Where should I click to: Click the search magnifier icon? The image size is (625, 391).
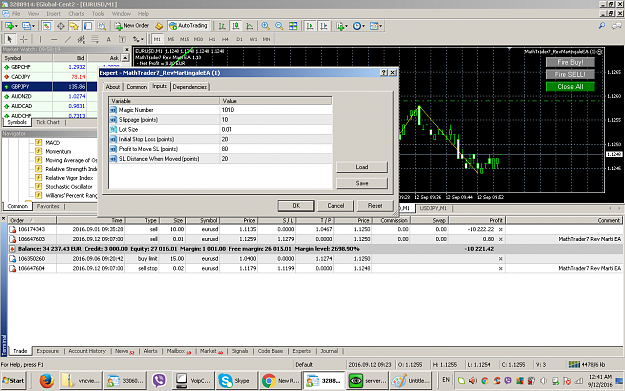coord(602,26)
